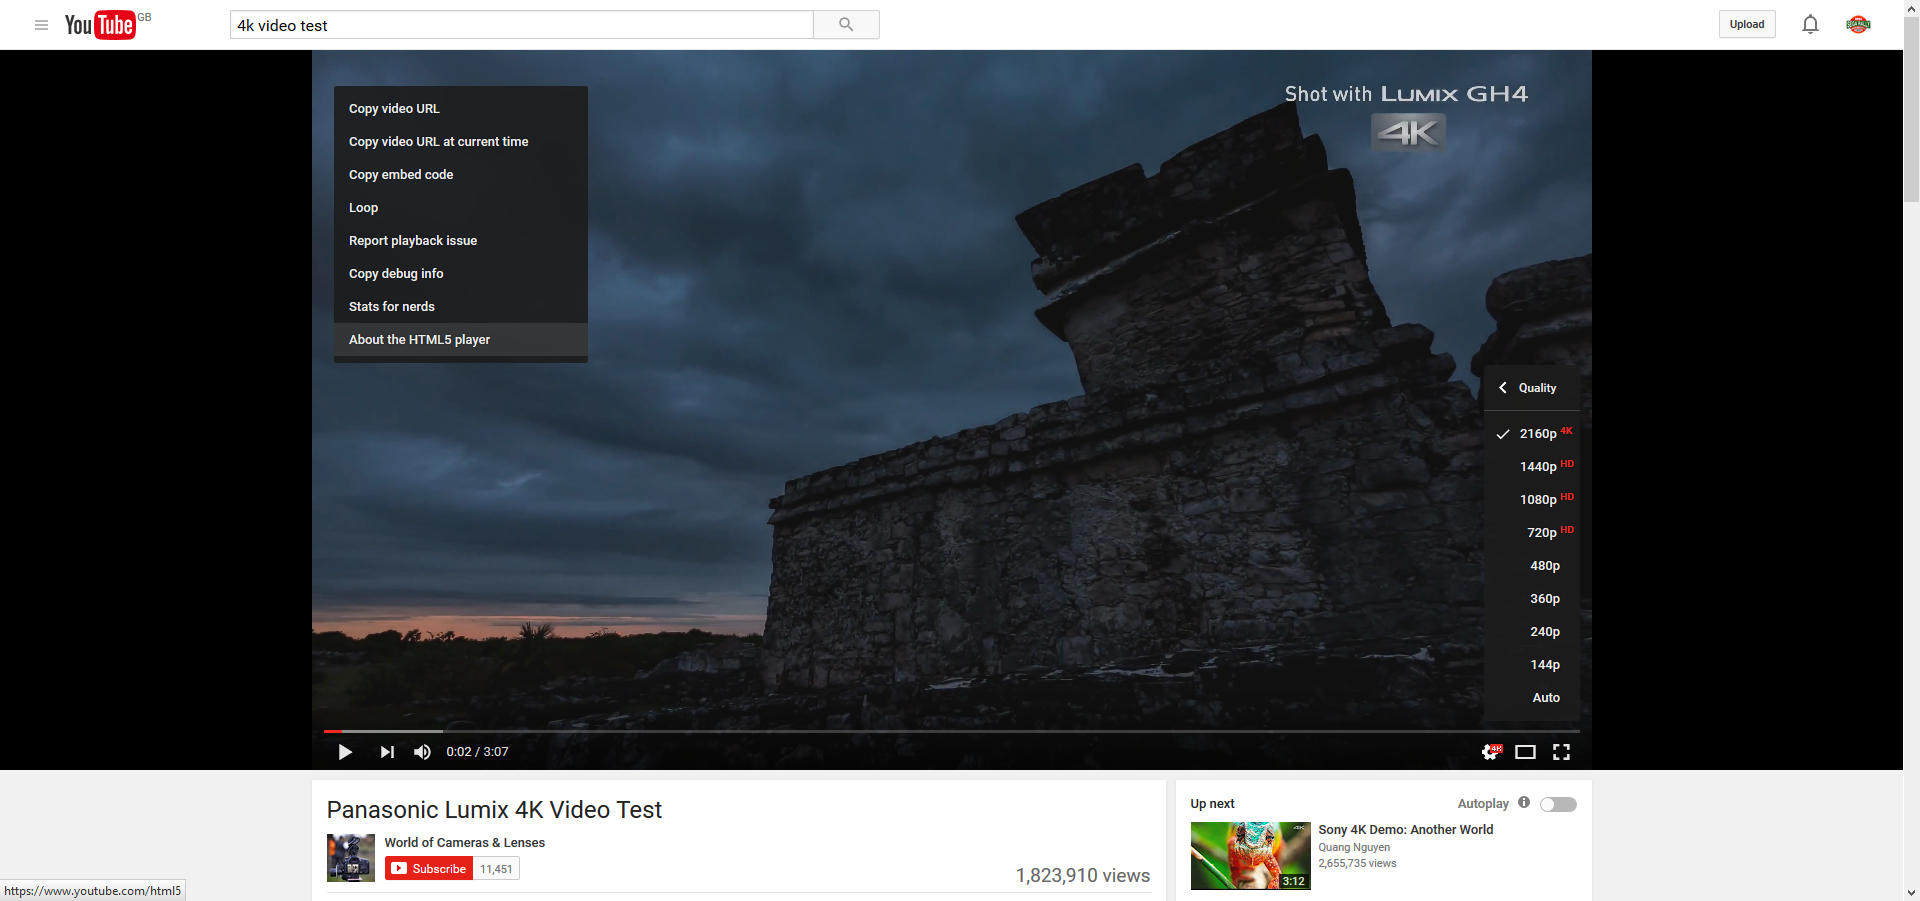Select 360p quality
Viewport: 1920px width, 901px height.
(x=1532, y=599)
